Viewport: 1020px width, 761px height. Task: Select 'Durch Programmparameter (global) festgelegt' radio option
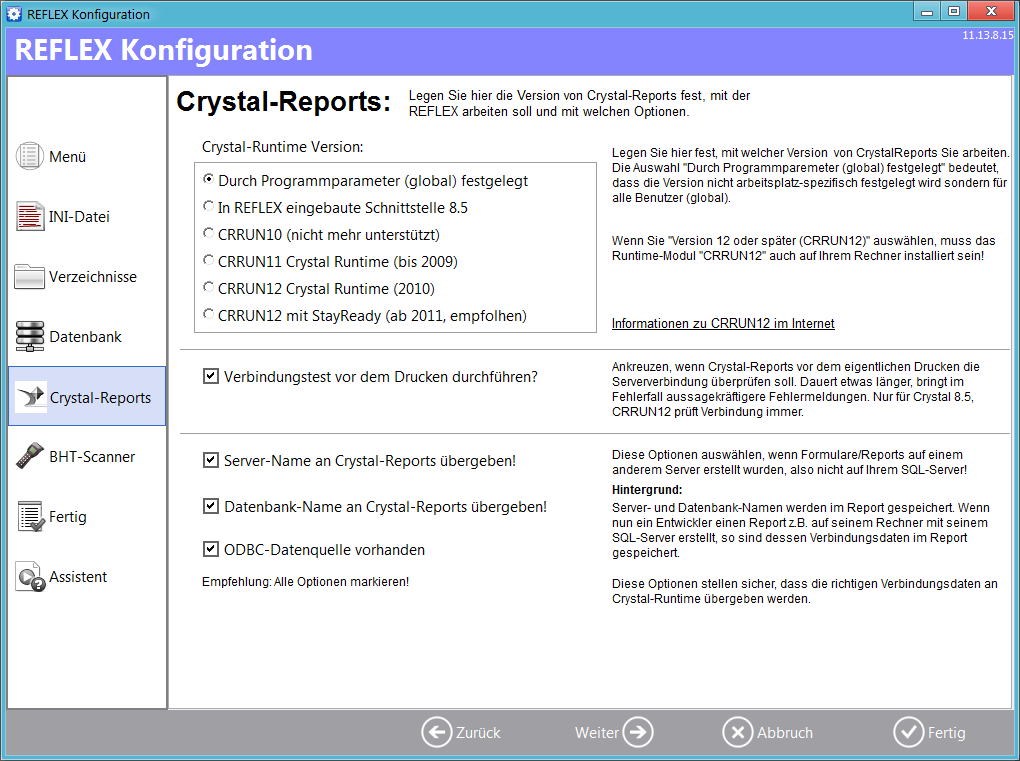coord(208,179)
